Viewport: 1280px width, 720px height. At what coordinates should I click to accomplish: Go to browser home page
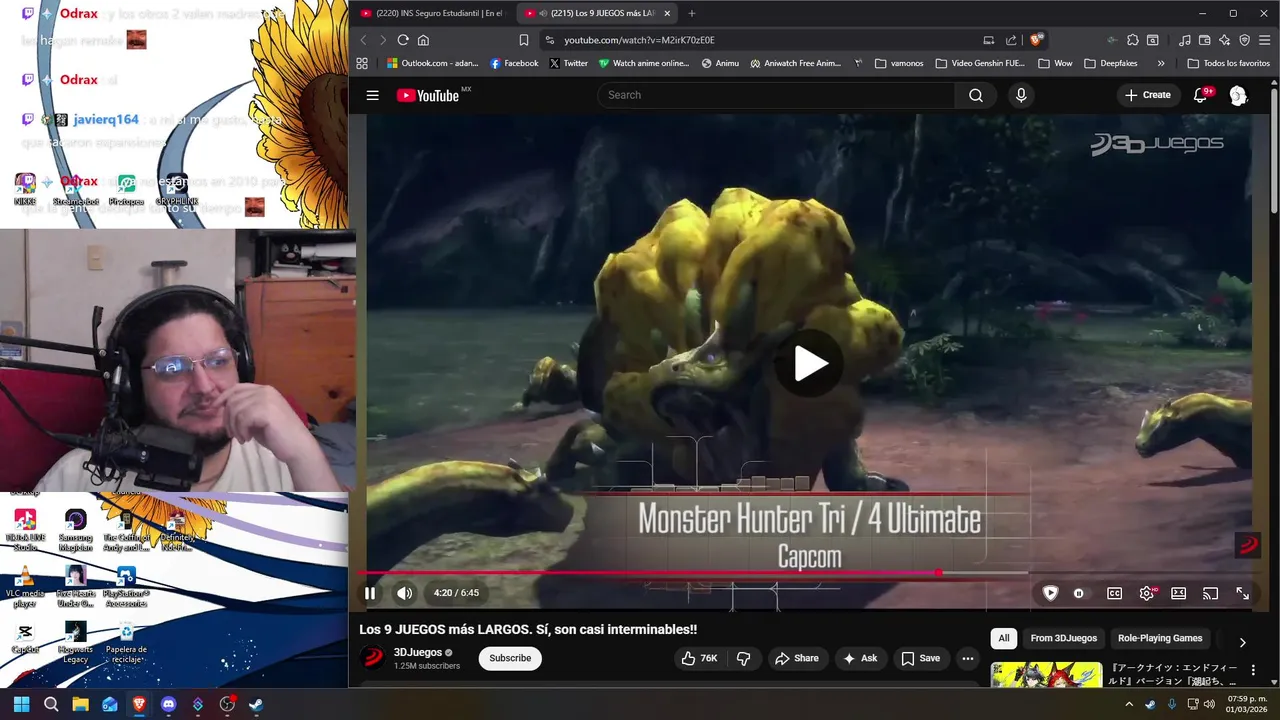pos(423,40)
